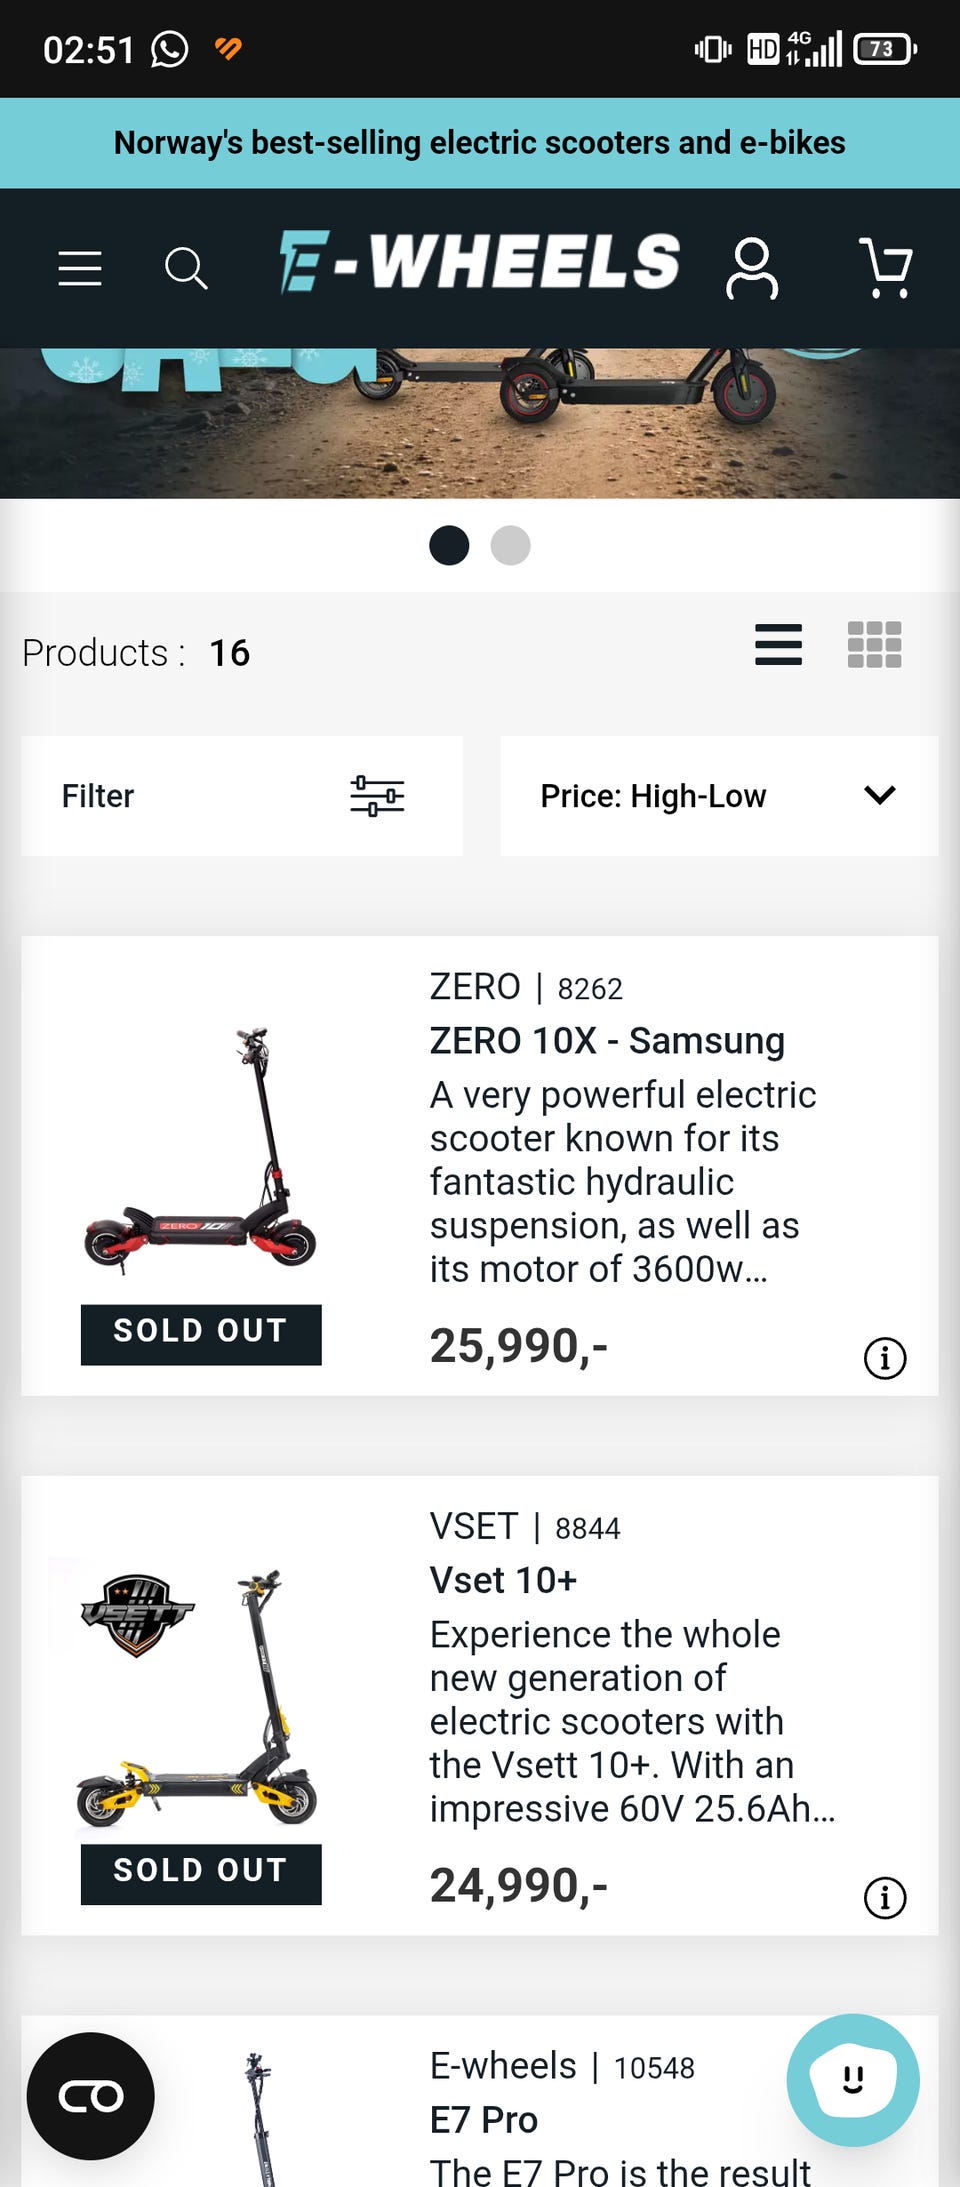Screen dimensions: 960x2187
Task: Open the Vset 10+ product title
Action: pos(503,1581)
